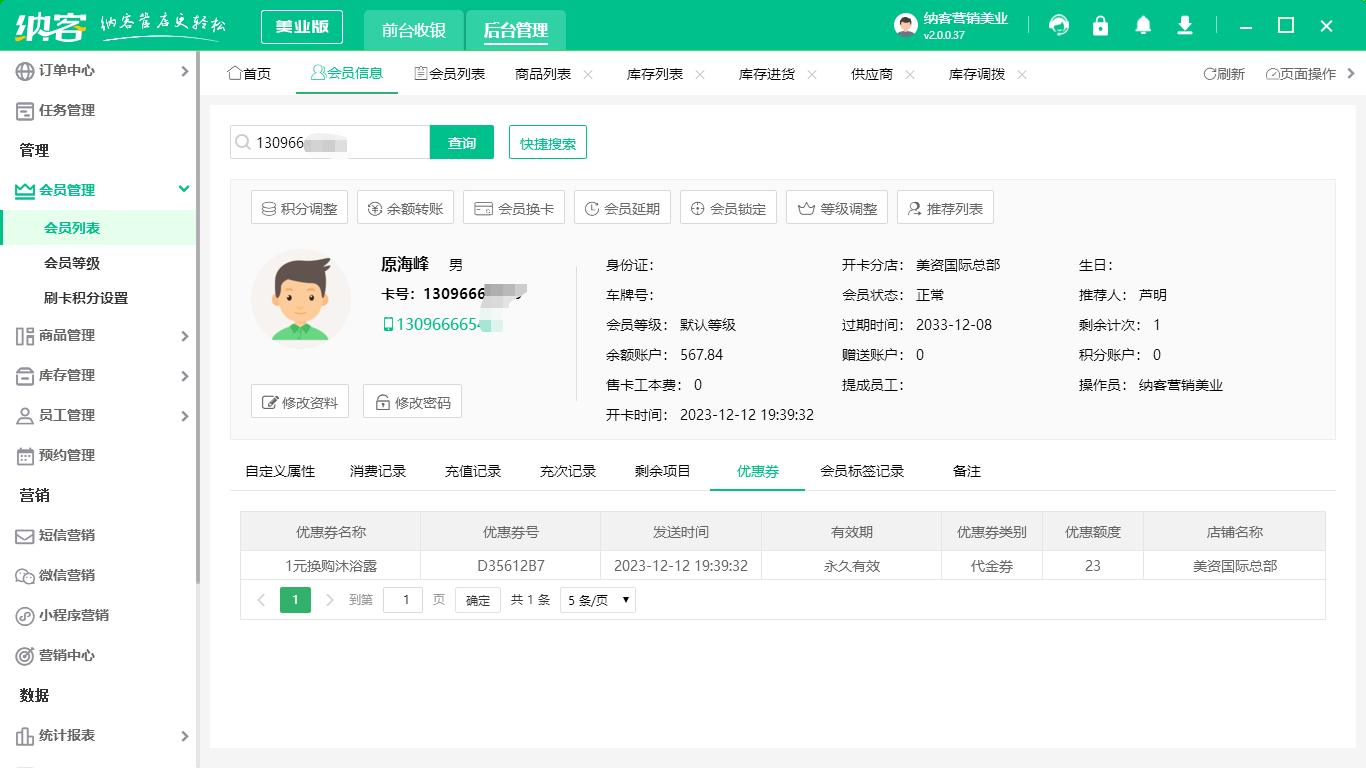The height and width of the screenshot is (768, 1366).
Task: Click the member avatar picture
Action: [x=300, y=299]
